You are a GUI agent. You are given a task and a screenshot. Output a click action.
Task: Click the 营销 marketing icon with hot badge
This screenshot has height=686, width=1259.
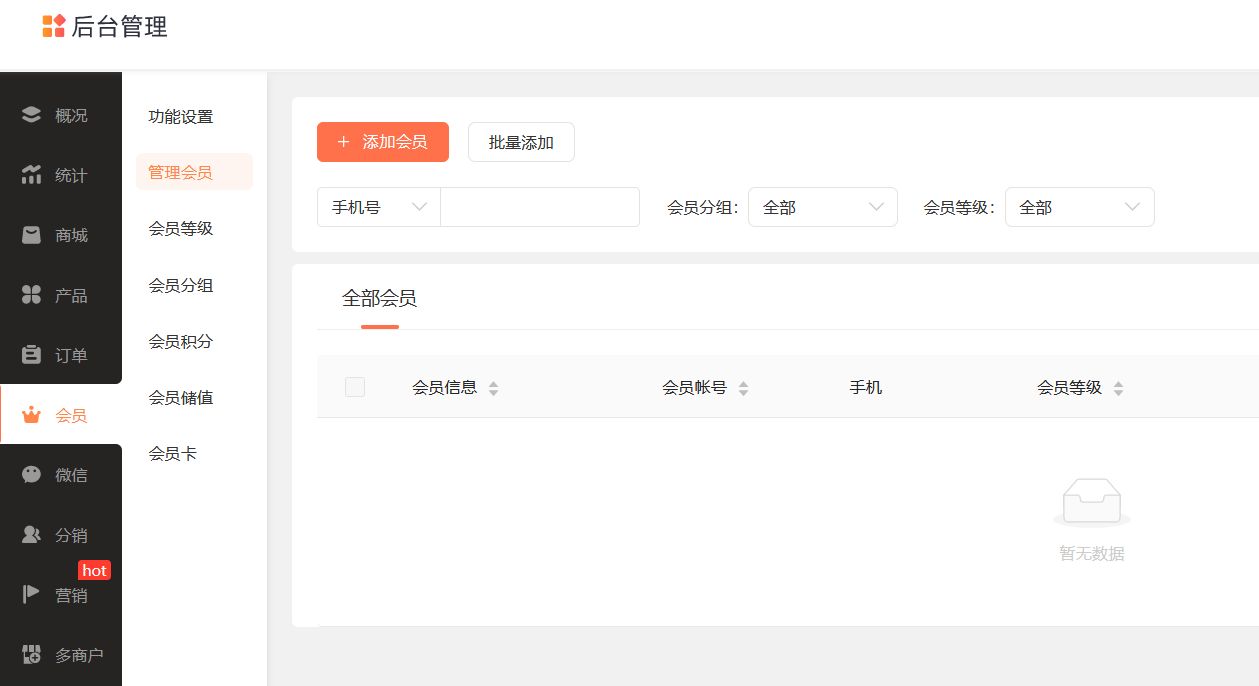61,595
